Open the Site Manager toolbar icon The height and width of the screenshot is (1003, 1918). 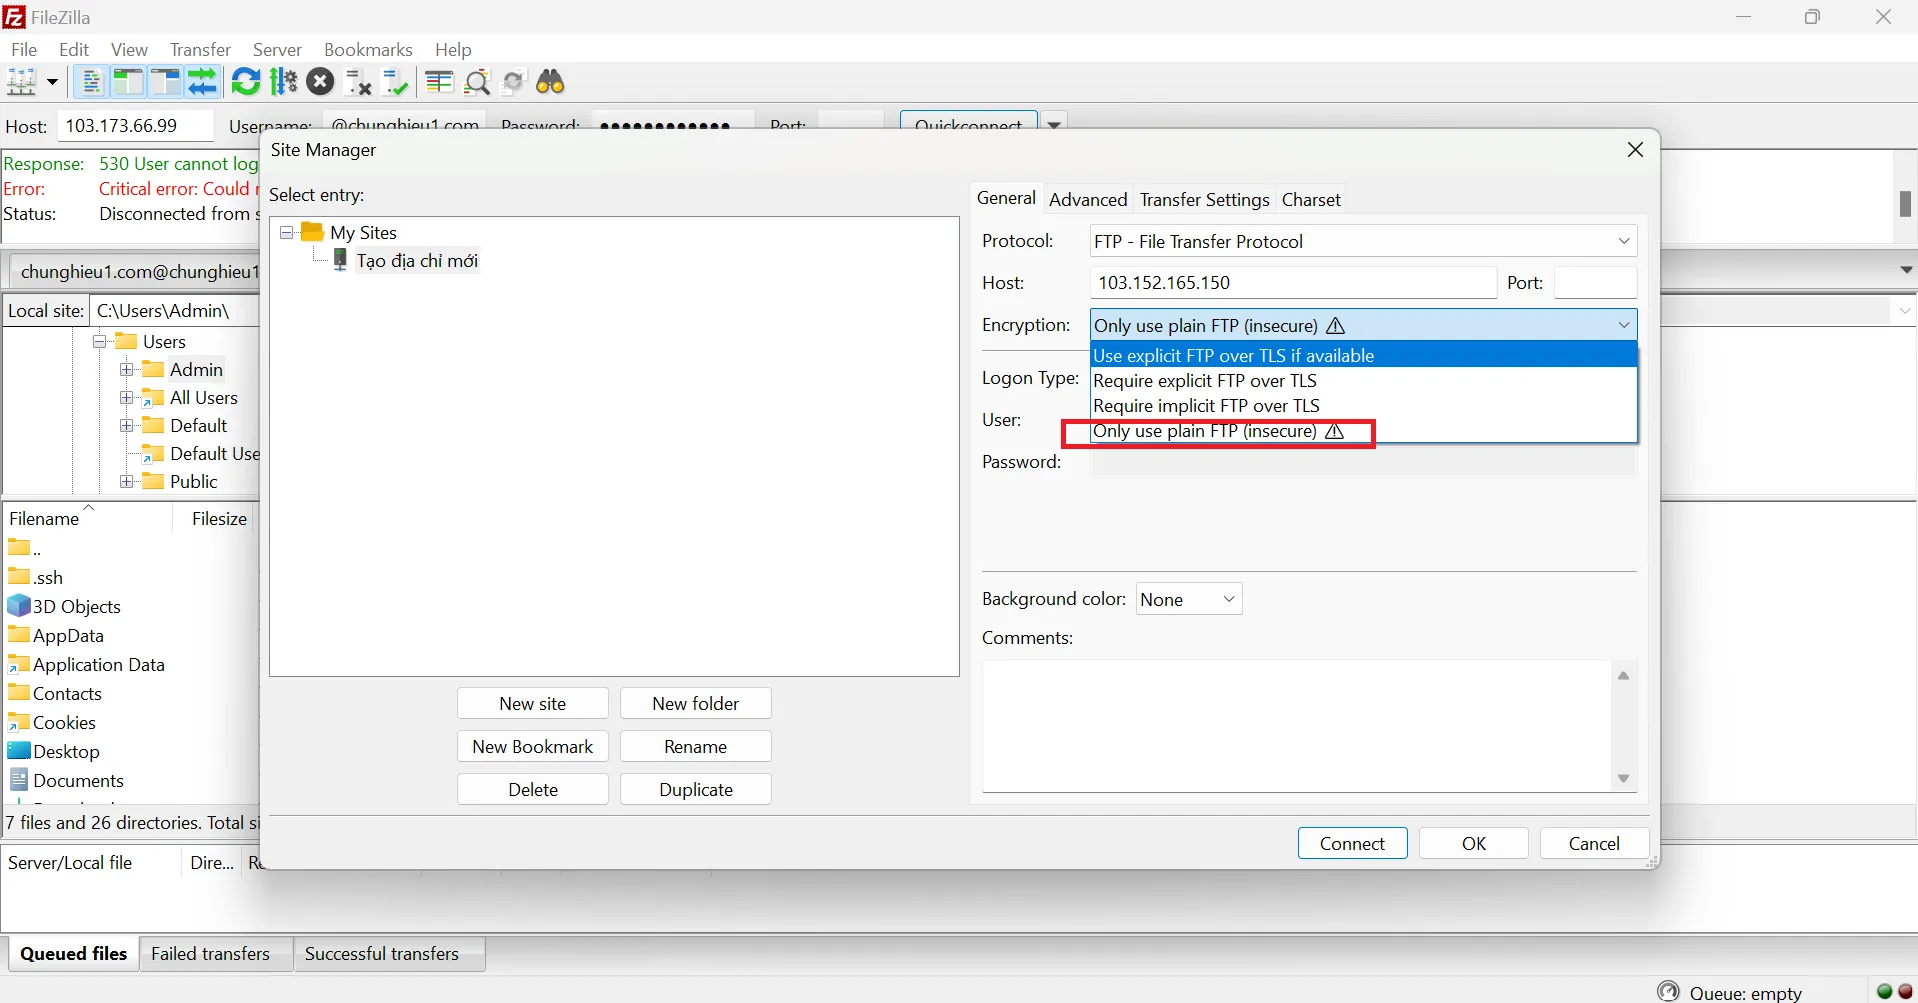click(22, 82)
